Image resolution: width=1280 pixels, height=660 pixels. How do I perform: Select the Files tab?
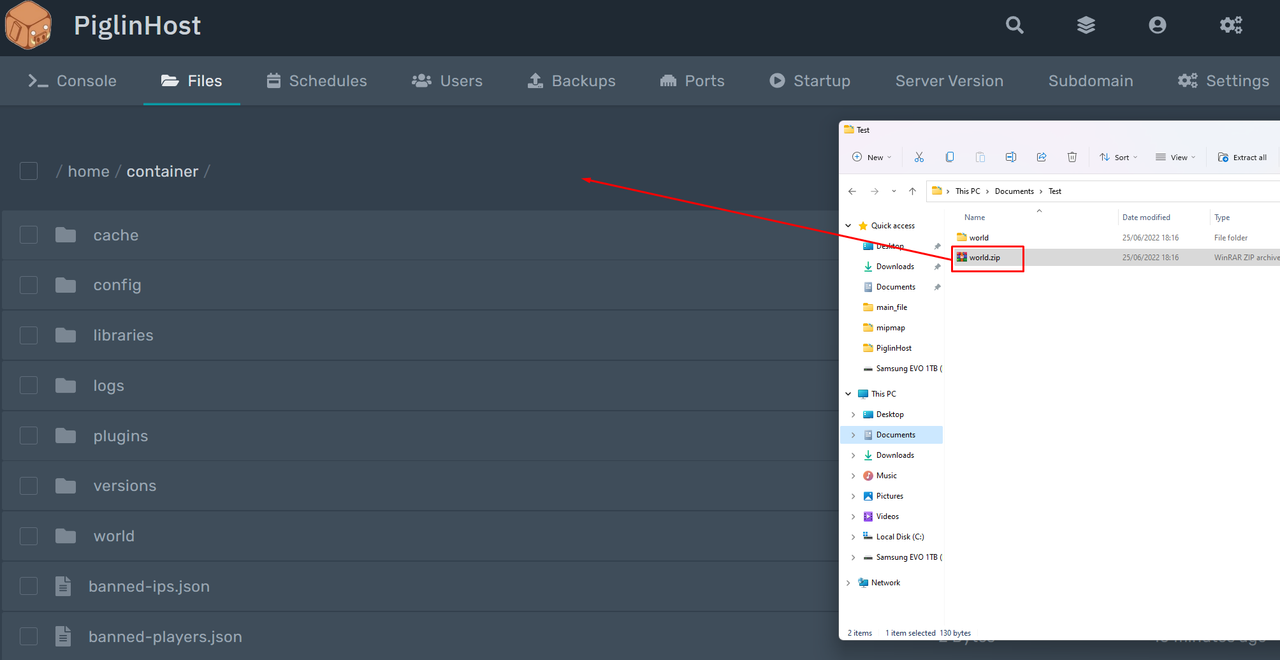pyautogui.click(x=191, y=81)
